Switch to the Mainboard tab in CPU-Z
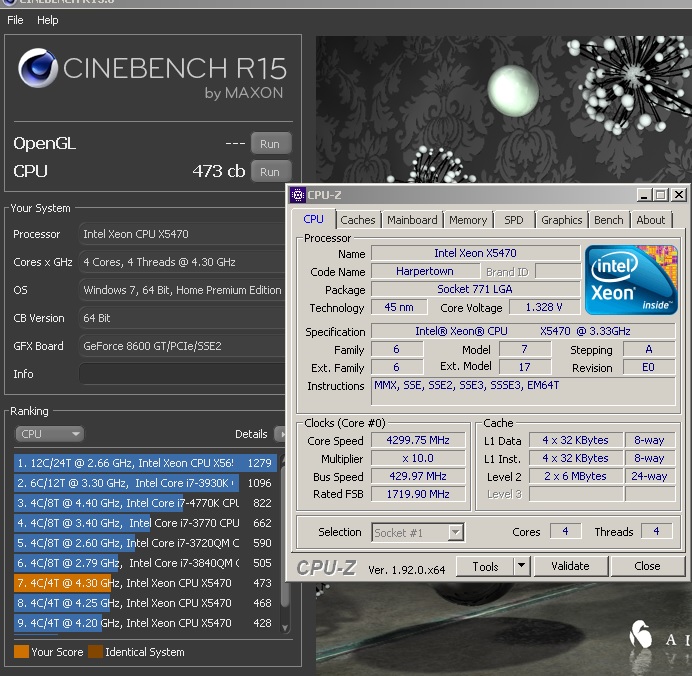Screen dimensions: 692x676 (412, 220)
